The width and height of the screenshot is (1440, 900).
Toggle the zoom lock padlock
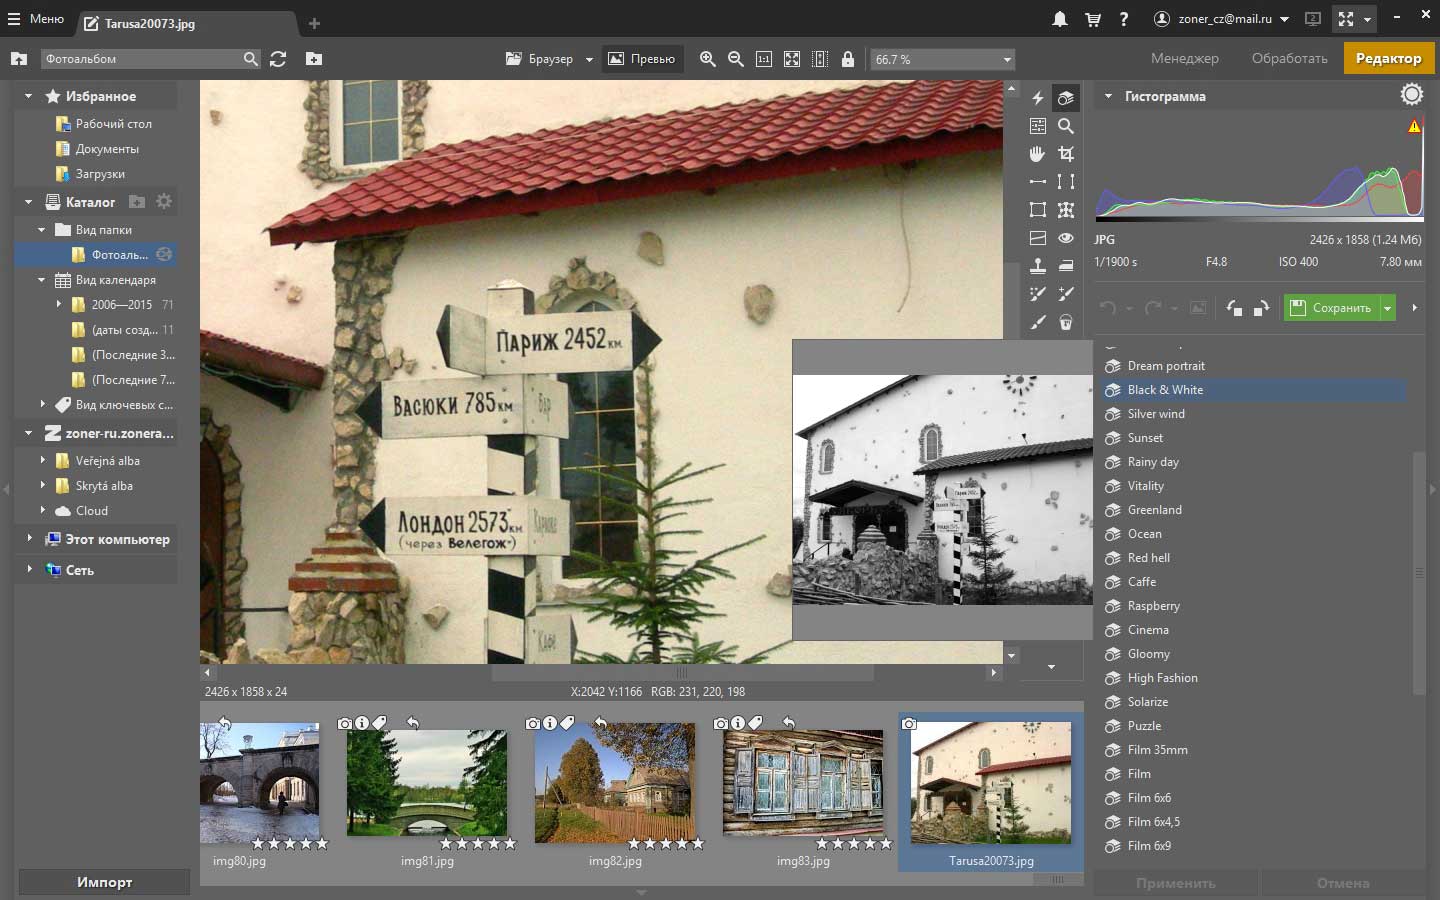click(848, 59)
